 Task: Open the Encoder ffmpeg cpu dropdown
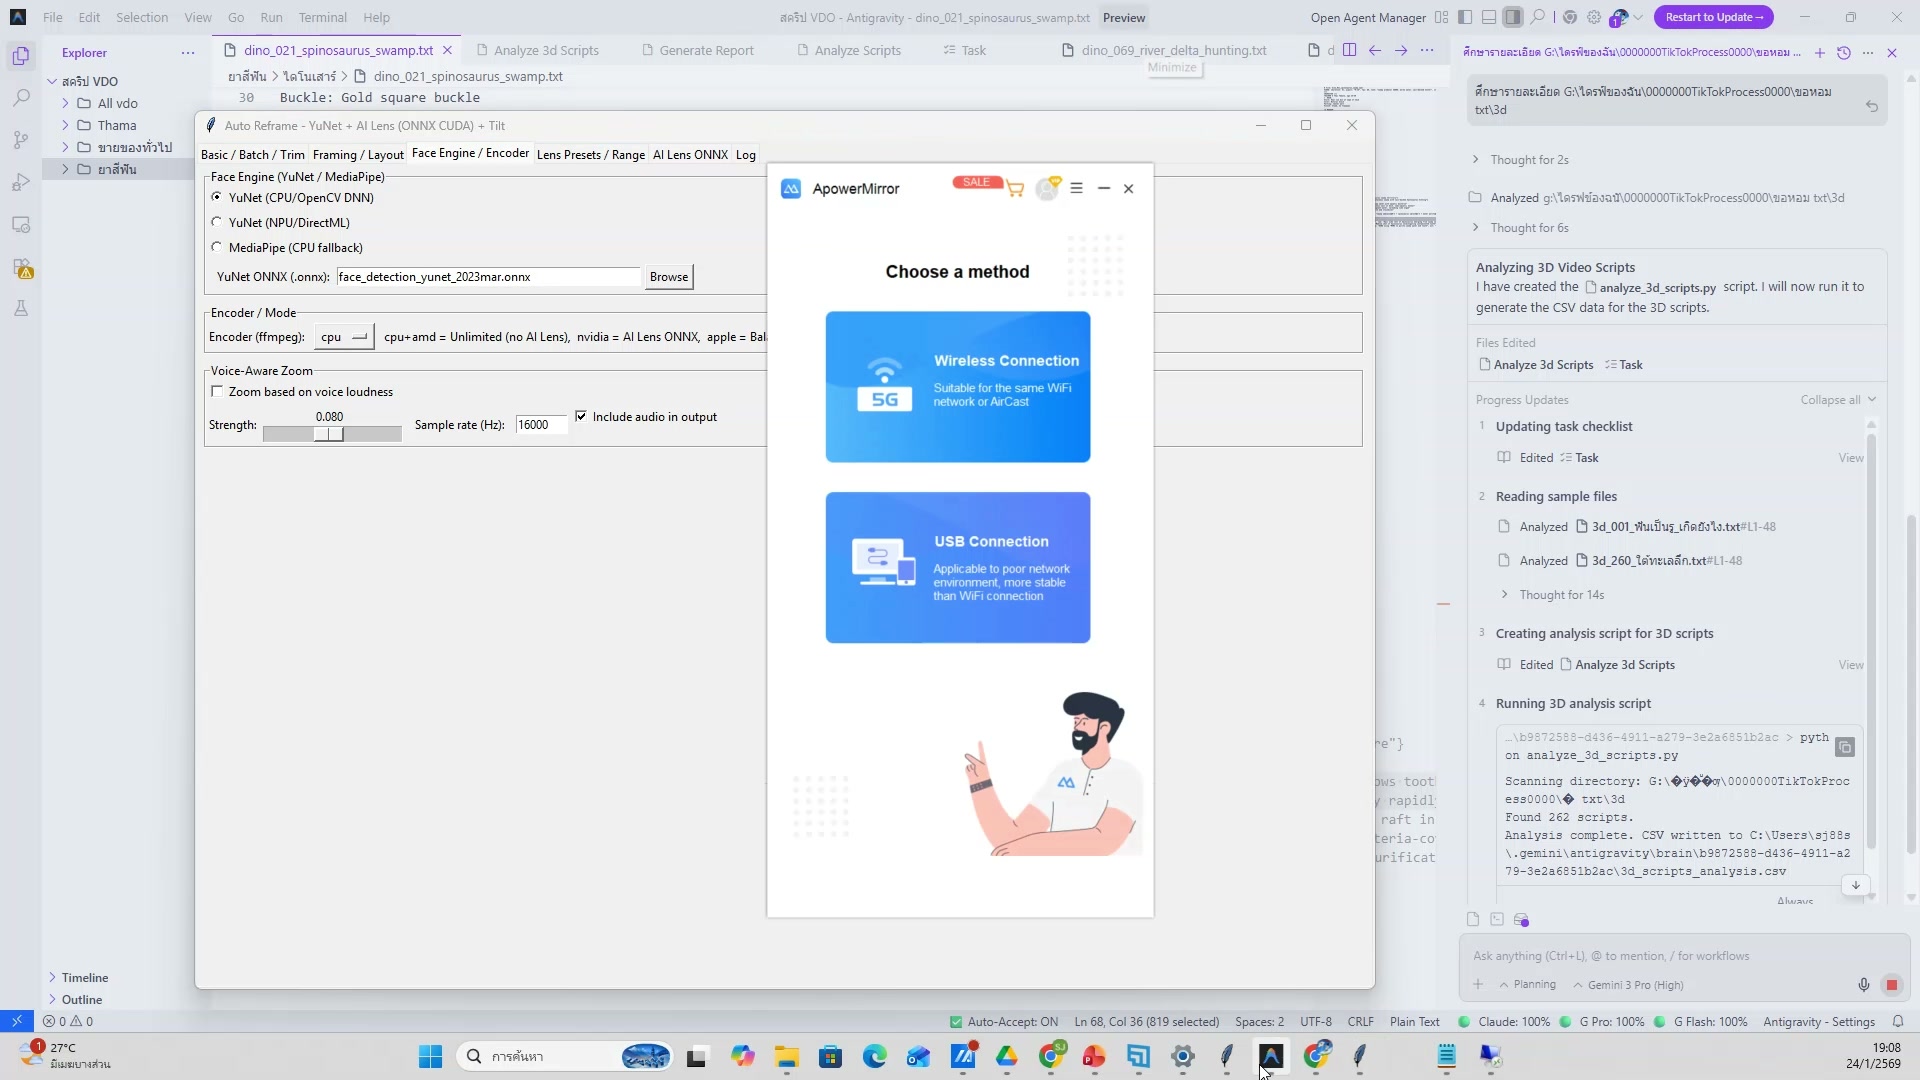click(x=343, y=337)
